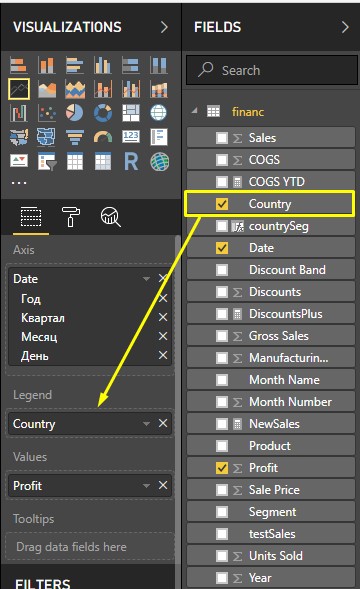Select the Matrix visual
The height and width of the screenshot is (589, 360).
[103, 162]
